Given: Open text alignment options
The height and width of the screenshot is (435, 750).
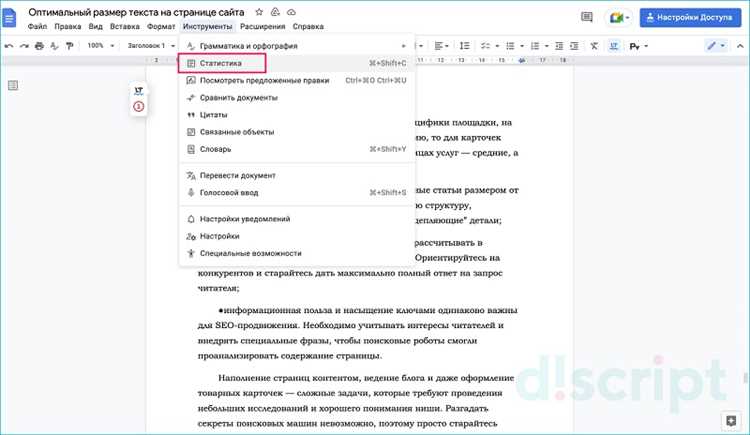Looking at the screenshot, I should click(x=441, y=46).
